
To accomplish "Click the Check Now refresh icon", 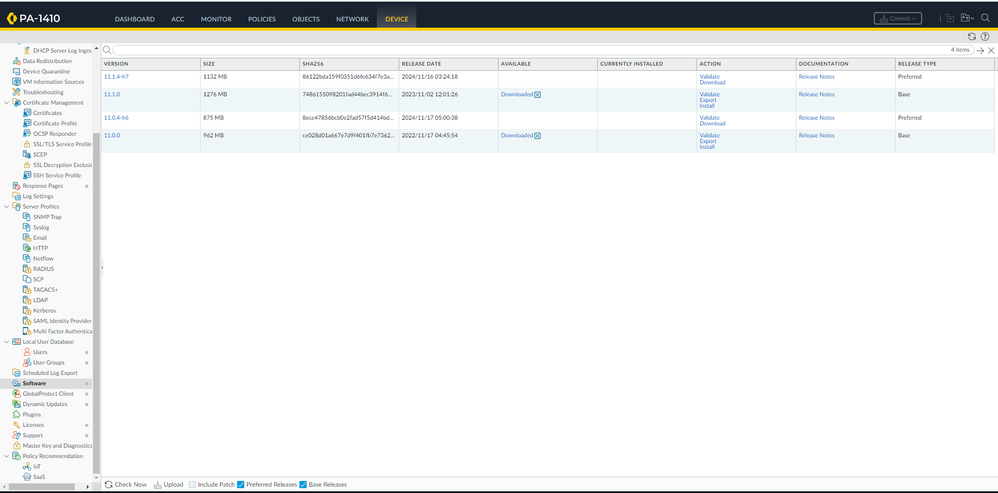I will [109, 484].
